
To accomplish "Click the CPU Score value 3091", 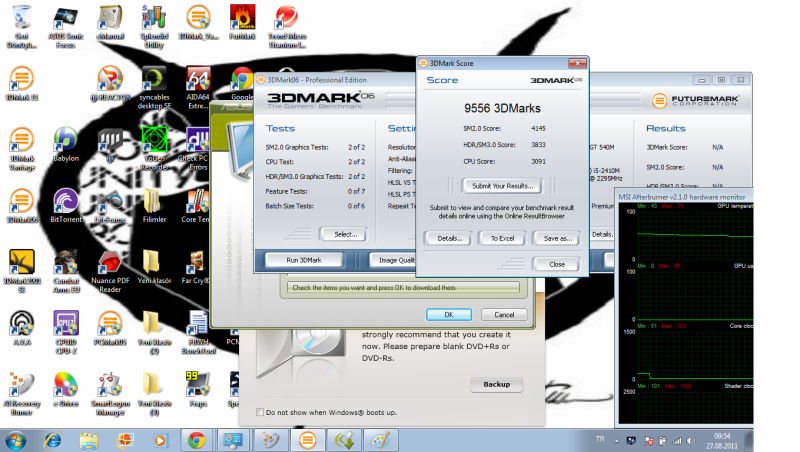I will pyautogui.click(x=538, y=161).
